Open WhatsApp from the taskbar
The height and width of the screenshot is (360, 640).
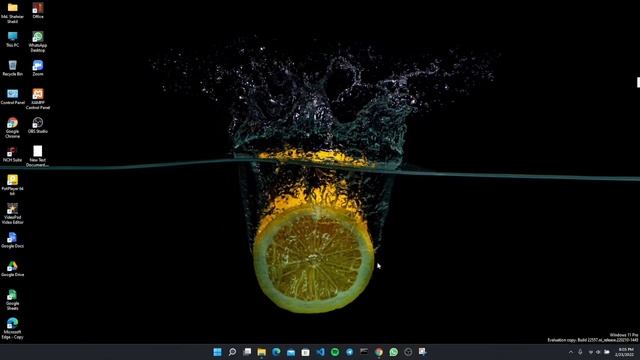coord(393,352)
